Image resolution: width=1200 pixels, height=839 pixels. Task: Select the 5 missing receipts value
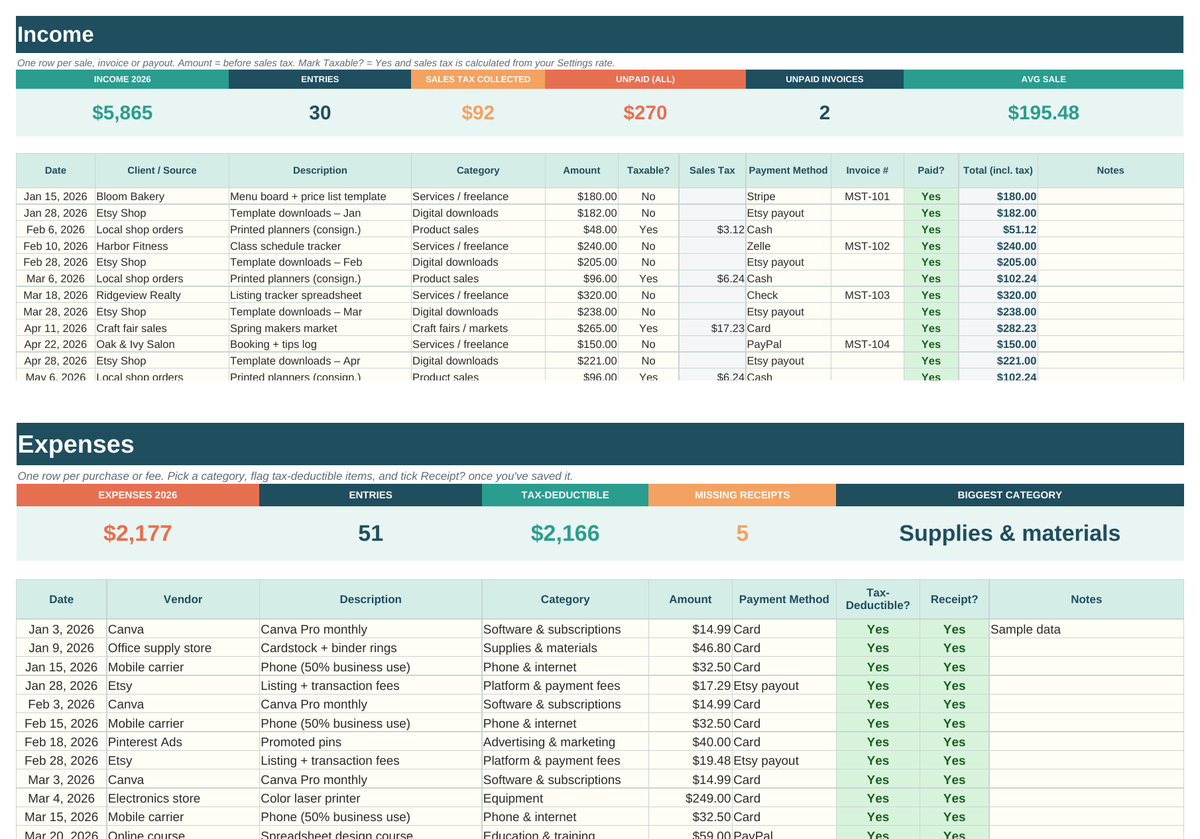coord(742,533)
